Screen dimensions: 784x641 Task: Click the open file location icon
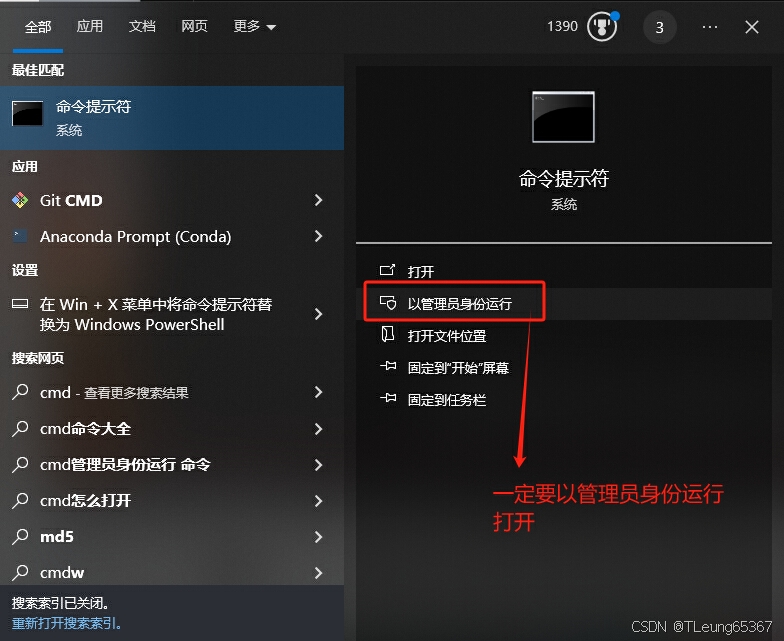[x=388, y=334]
